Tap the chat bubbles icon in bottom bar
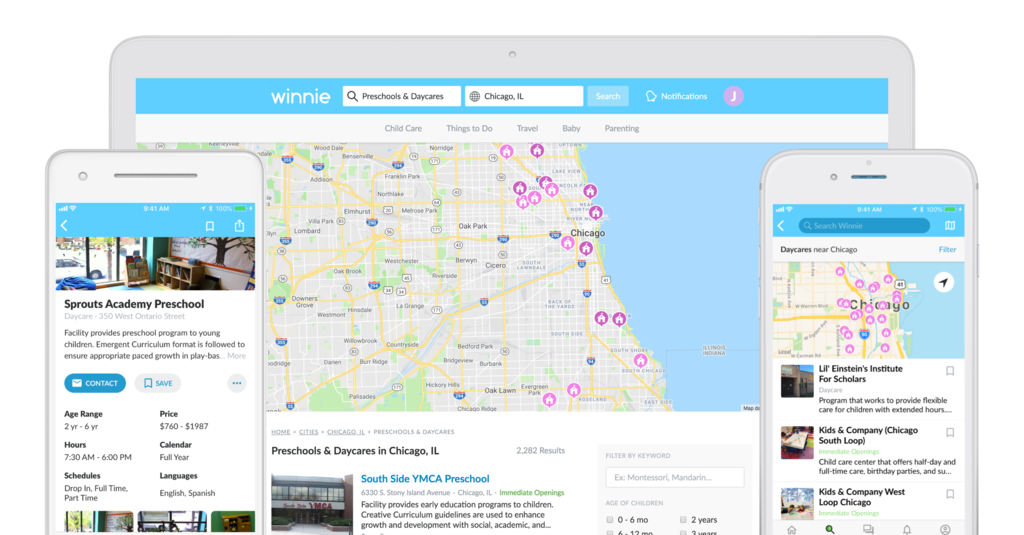This screenshot has height=535, width=1024. 868,530
